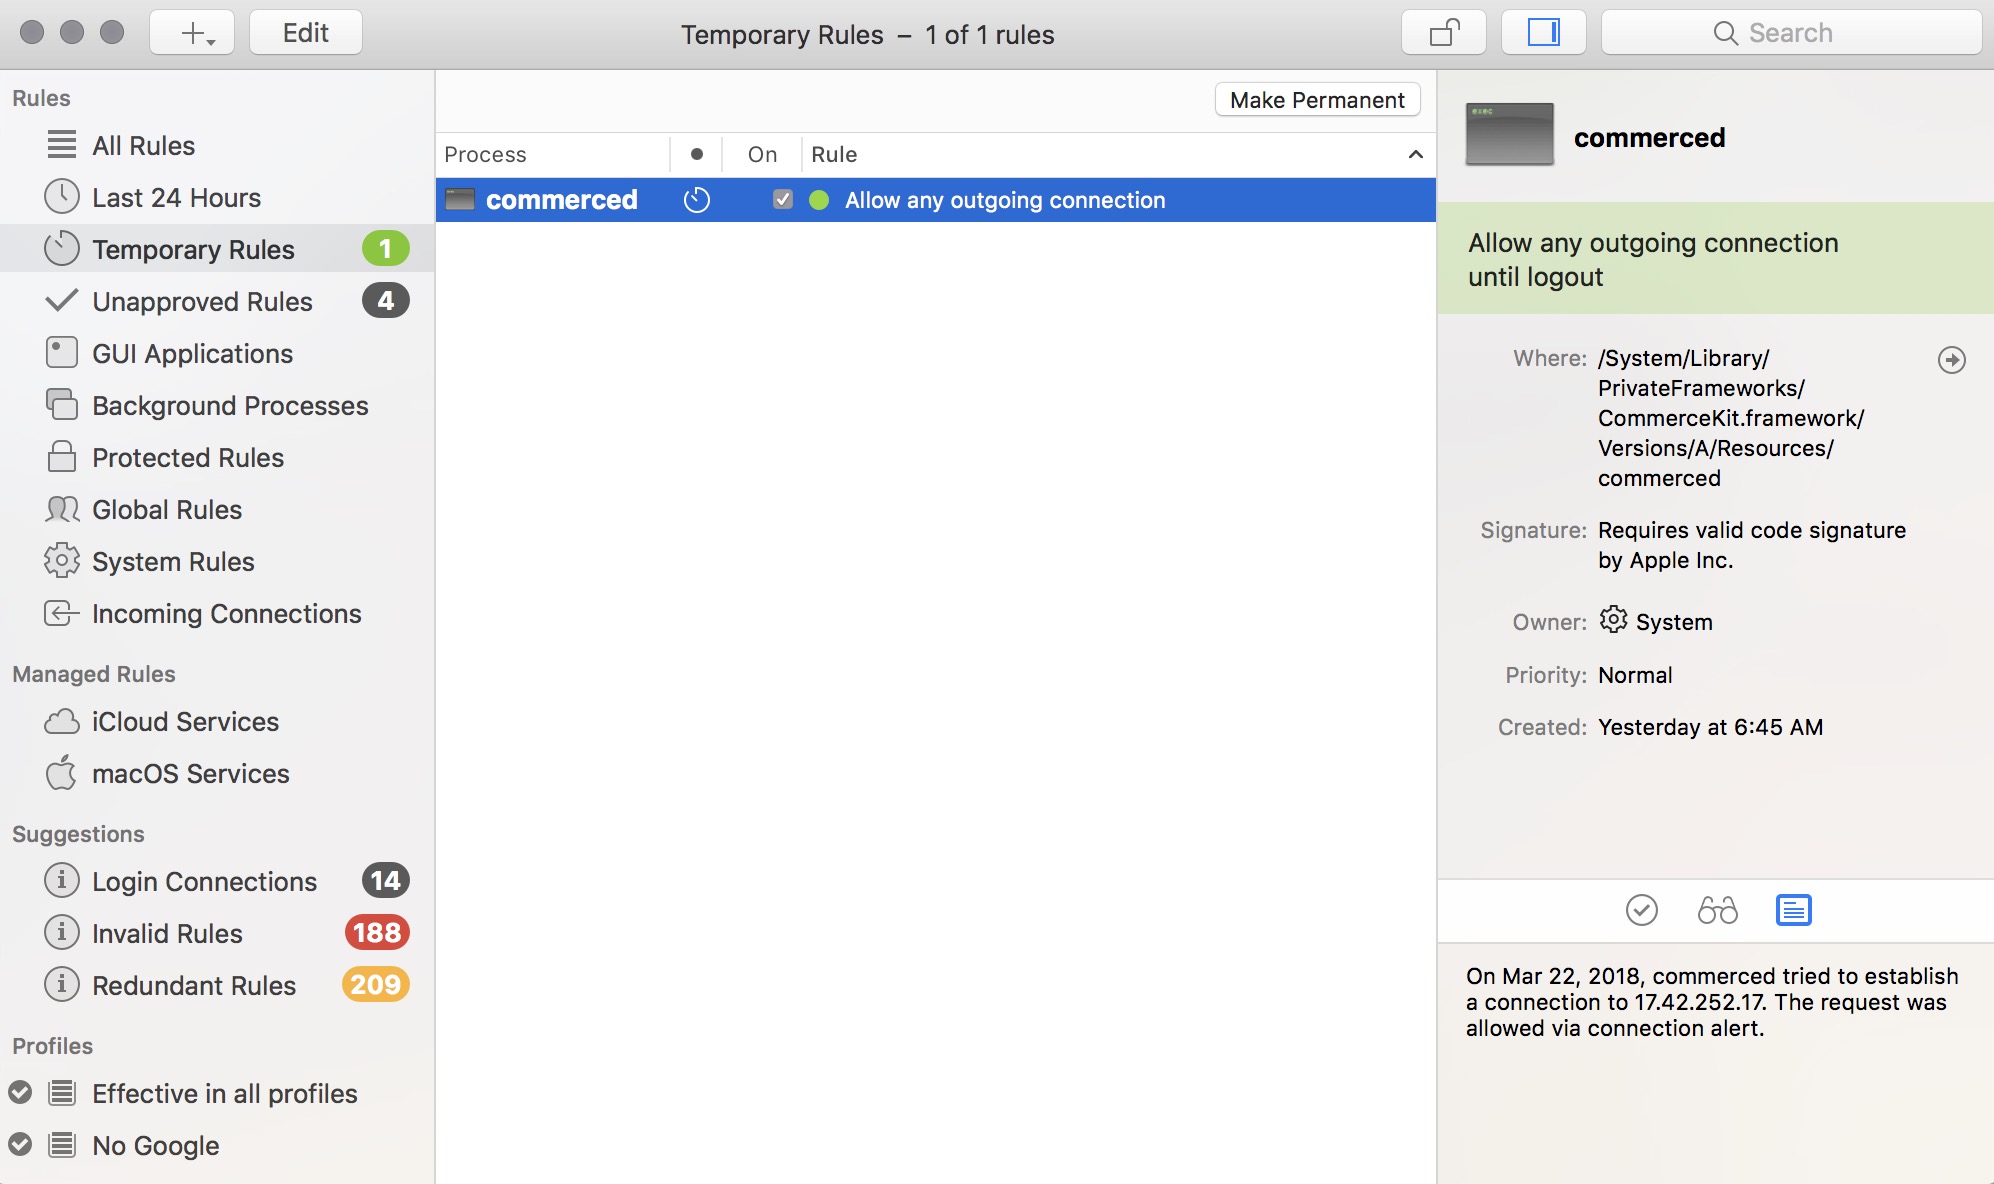The width and height of the screenshot is (1994, 1184).
Task: Click the Allow any outgoing connection rule text in row
Action: pos(1005,200)
